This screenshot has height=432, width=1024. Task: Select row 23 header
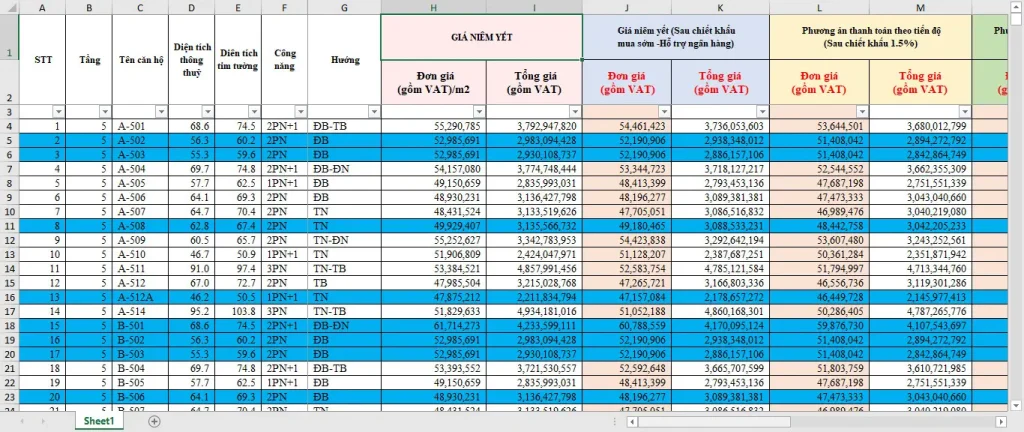(x=9, y=399)
